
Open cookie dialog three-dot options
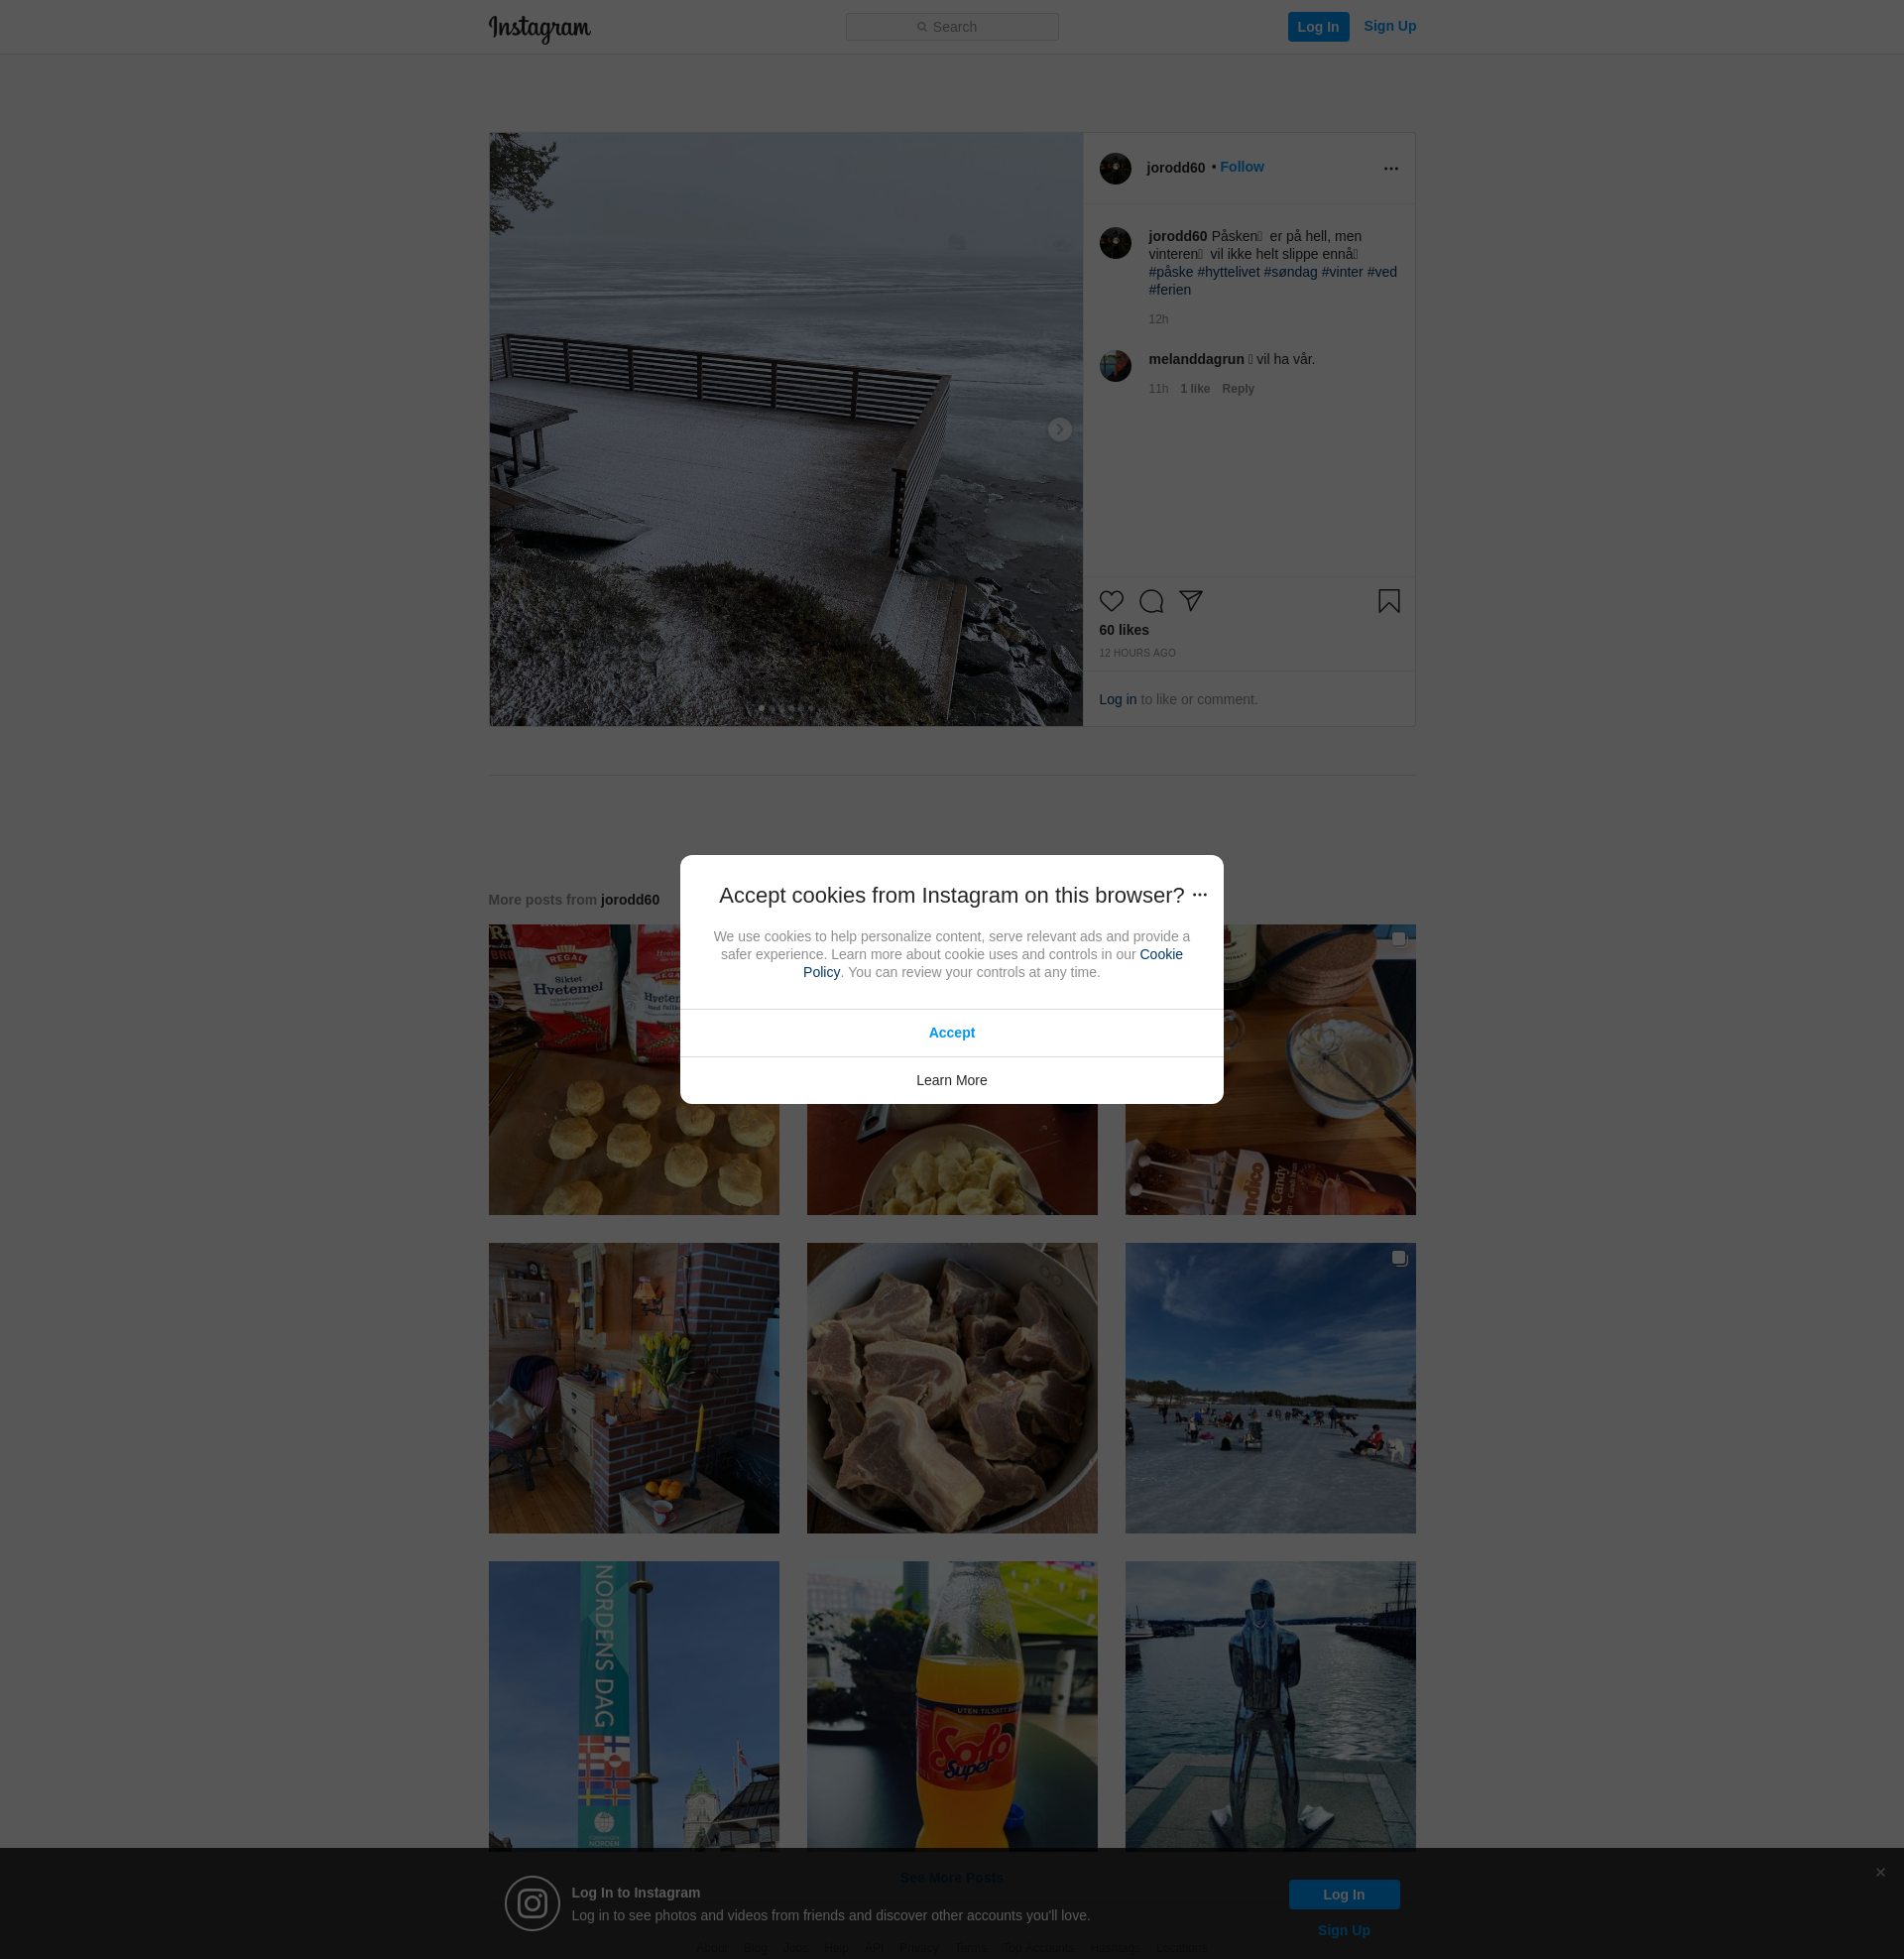[x=1200, y=895]
